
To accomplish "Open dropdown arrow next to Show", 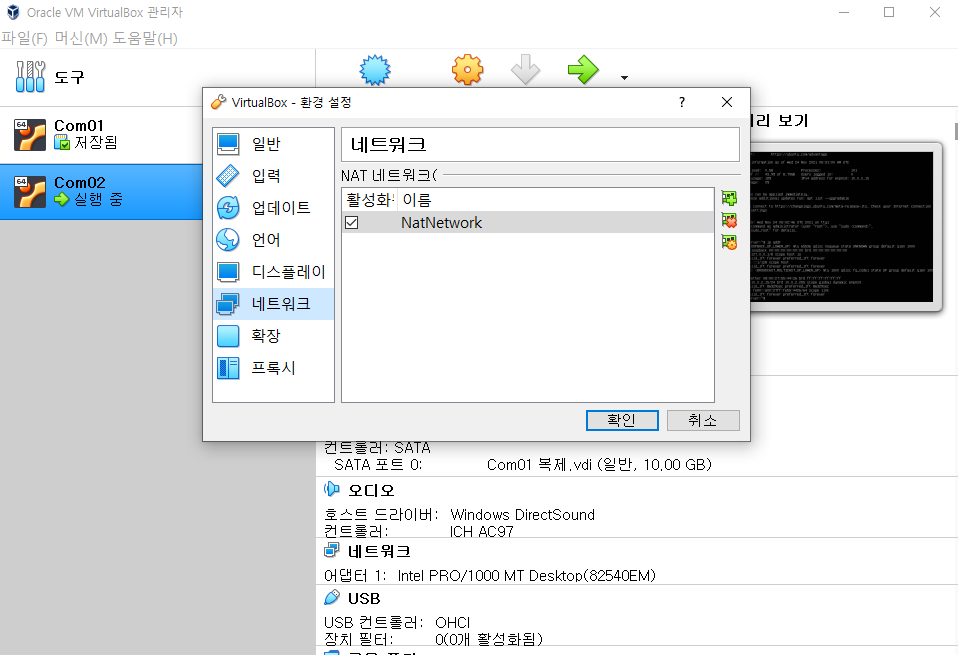I will tap(624, 78).
